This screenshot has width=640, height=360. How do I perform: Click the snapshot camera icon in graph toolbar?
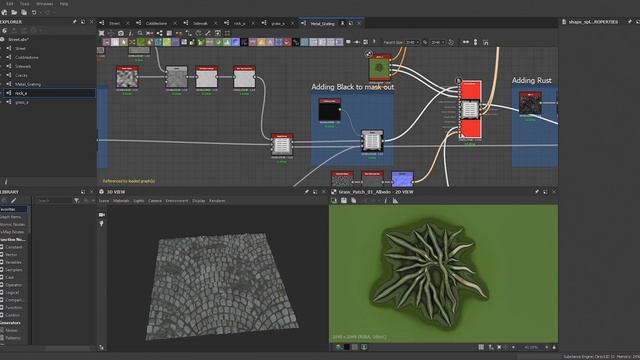coord(121,33)
